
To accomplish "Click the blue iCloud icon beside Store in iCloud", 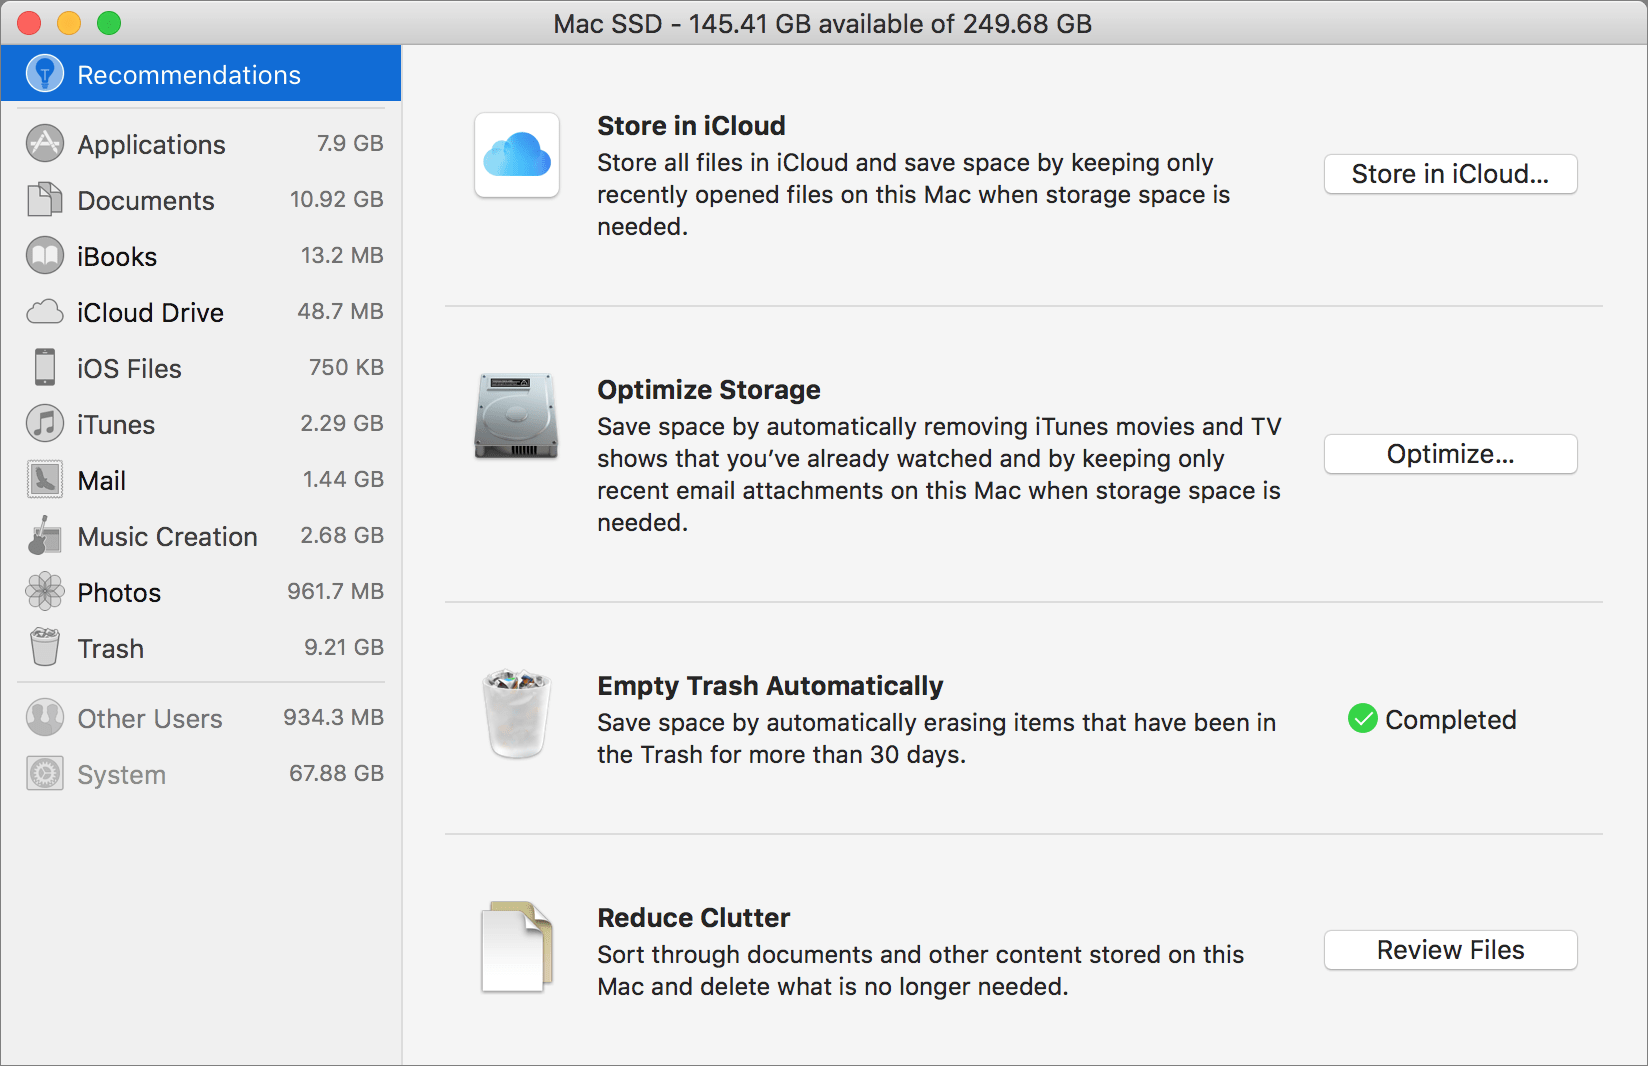I will pyautogui.click(x=516, y=155).
